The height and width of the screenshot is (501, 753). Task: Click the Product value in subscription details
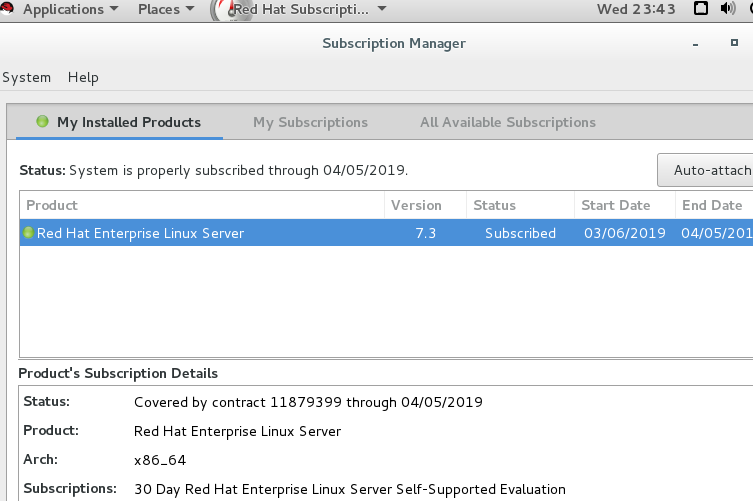click(x=237, y=431)
